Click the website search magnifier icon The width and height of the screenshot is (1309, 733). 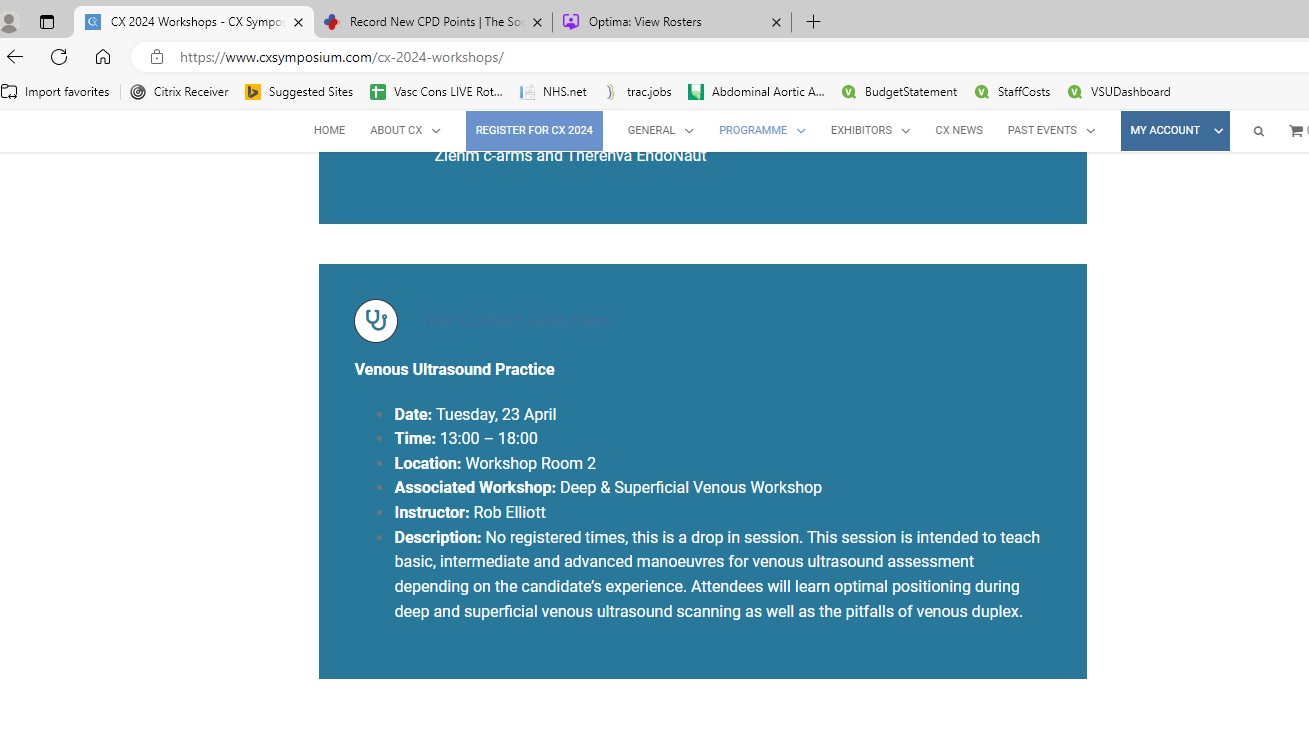point(1258,131)
